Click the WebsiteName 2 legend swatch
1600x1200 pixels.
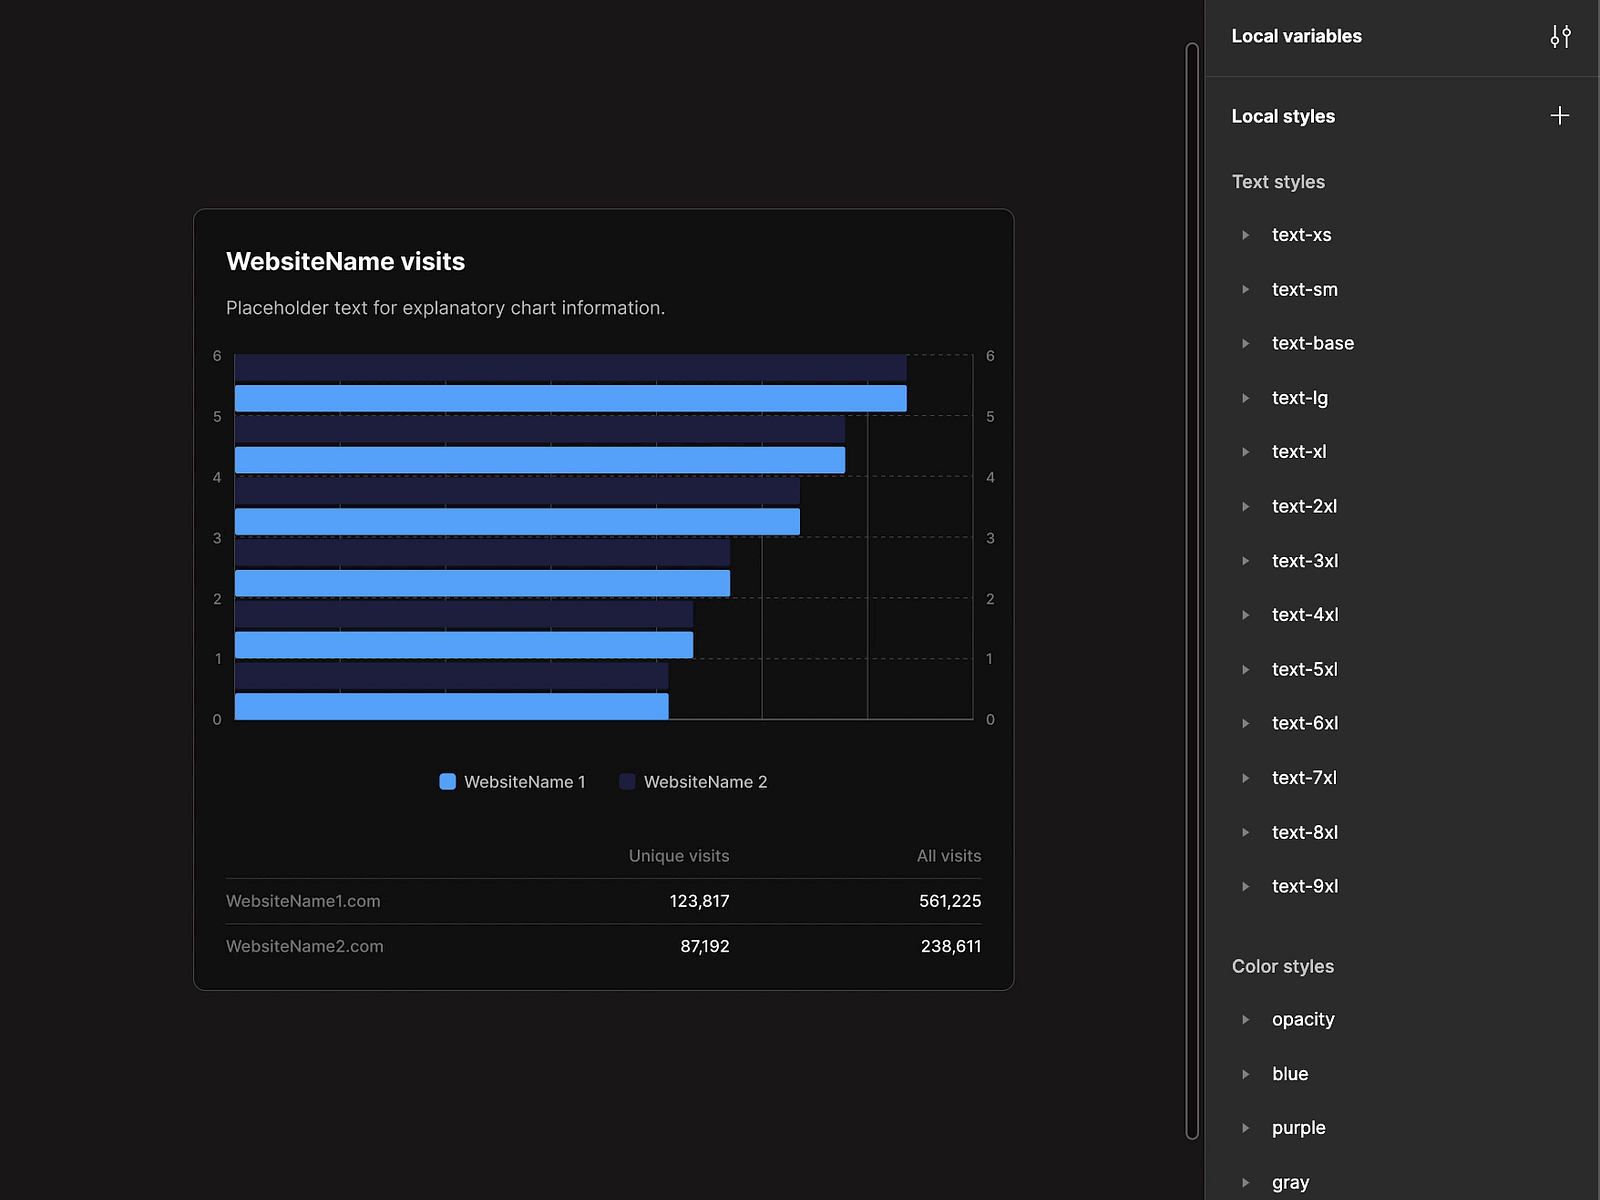click(x=627, y=781)
